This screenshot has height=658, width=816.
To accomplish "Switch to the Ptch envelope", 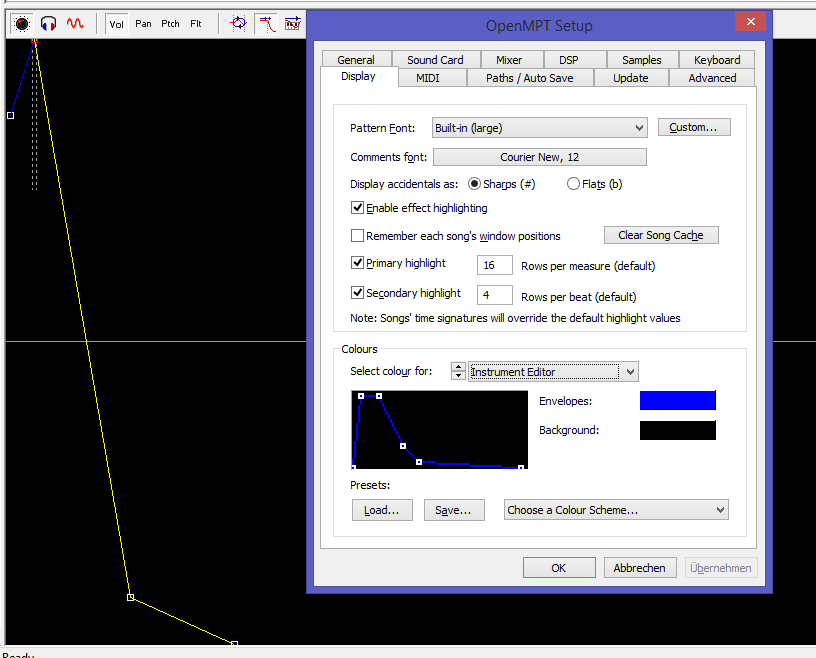I will coord(170,23).
